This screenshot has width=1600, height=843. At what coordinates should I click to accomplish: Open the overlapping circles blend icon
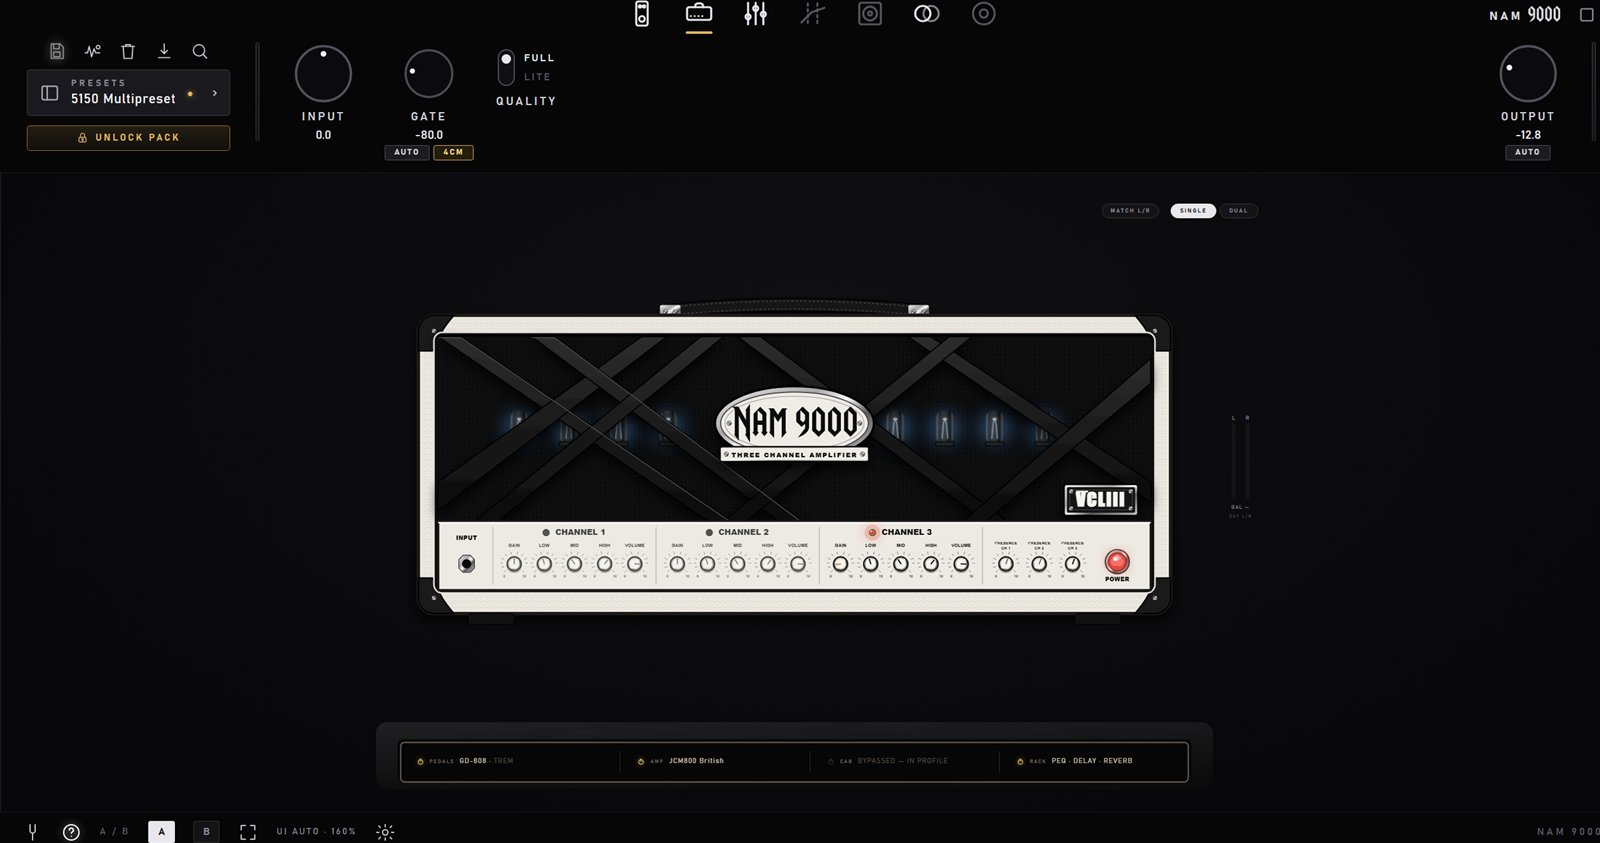click(927, 14)
